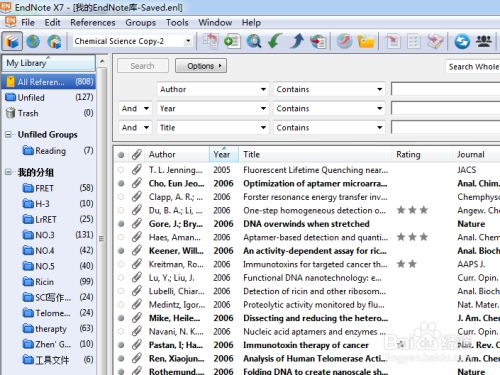500x375 pixels.
Task: Collapse the 我的分组 group set
Action: [x=9, y=172]
